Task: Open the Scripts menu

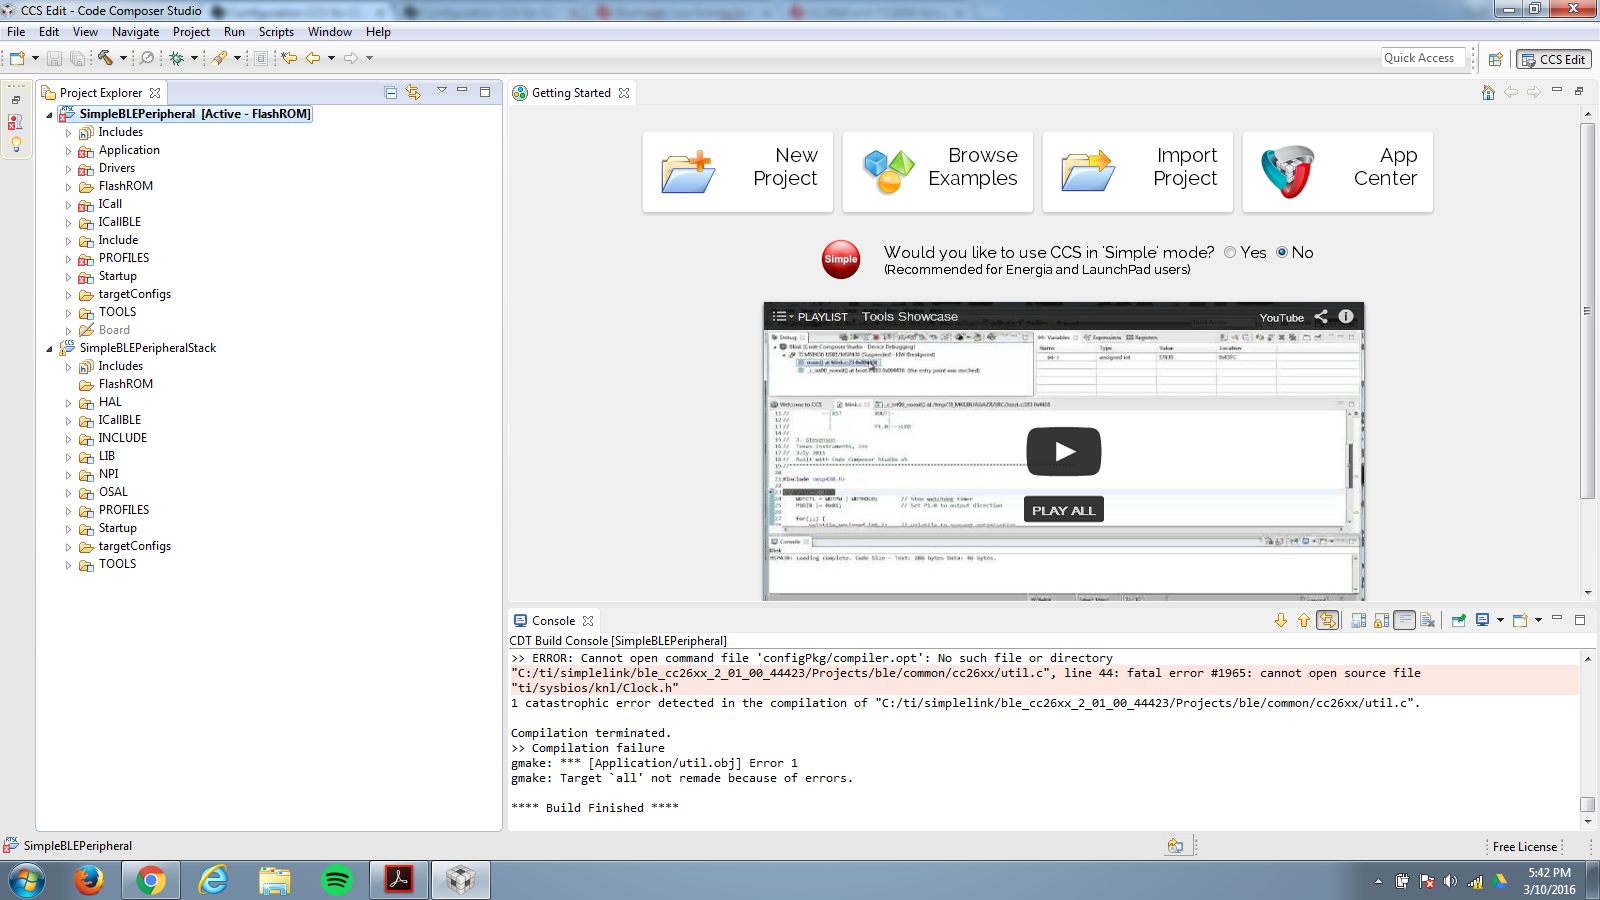Action: [276, 32]
